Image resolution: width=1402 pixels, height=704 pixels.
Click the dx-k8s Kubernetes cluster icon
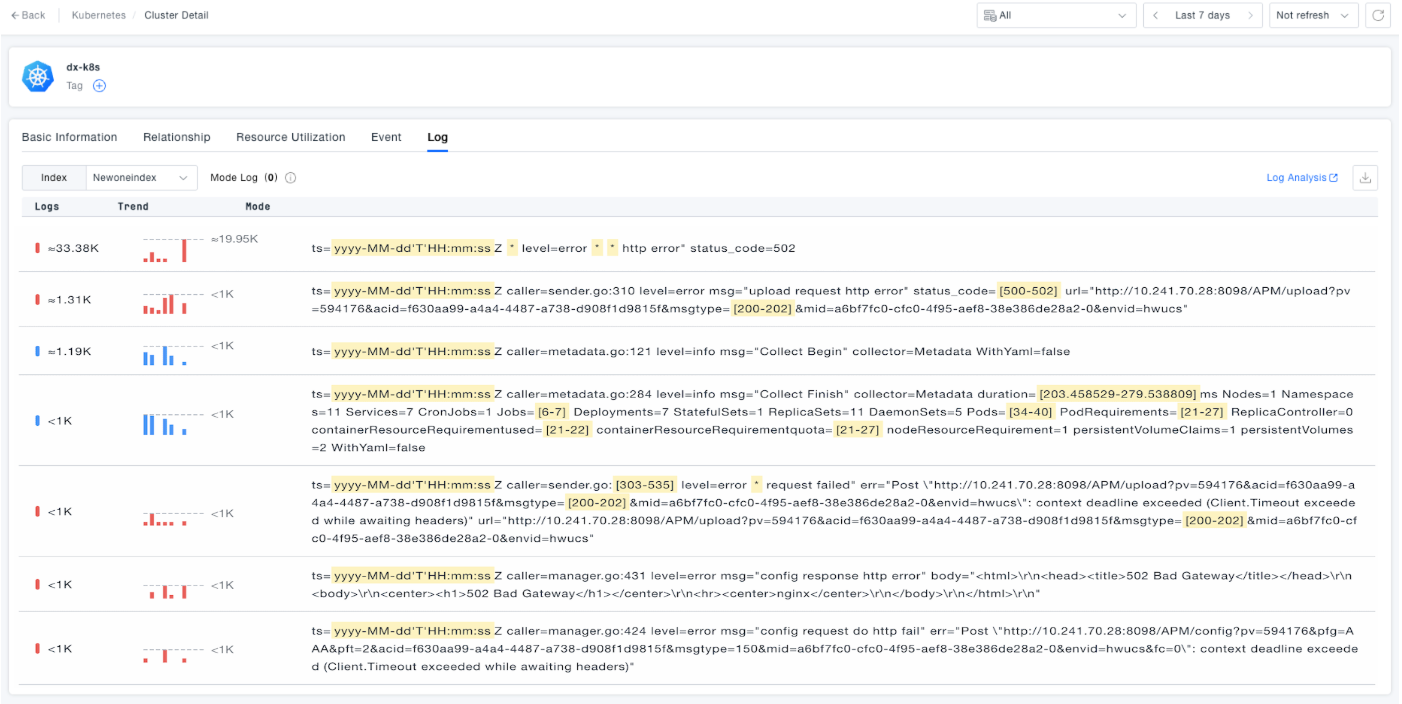click(x=38, y=76)
